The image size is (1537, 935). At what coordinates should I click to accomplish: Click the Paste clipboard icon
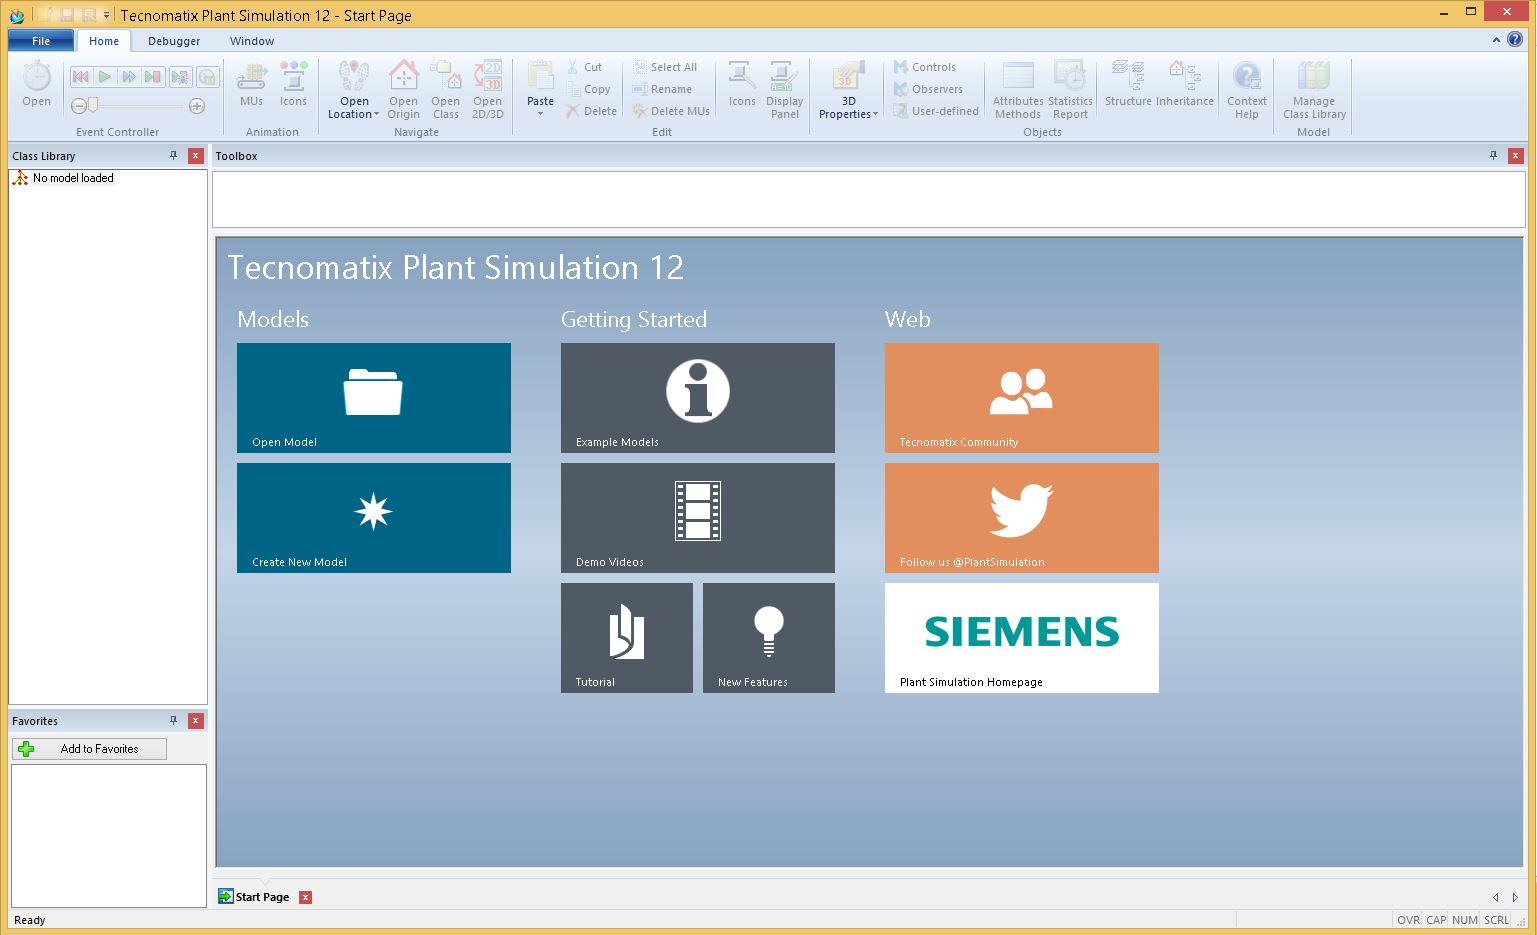pos(540,77)
